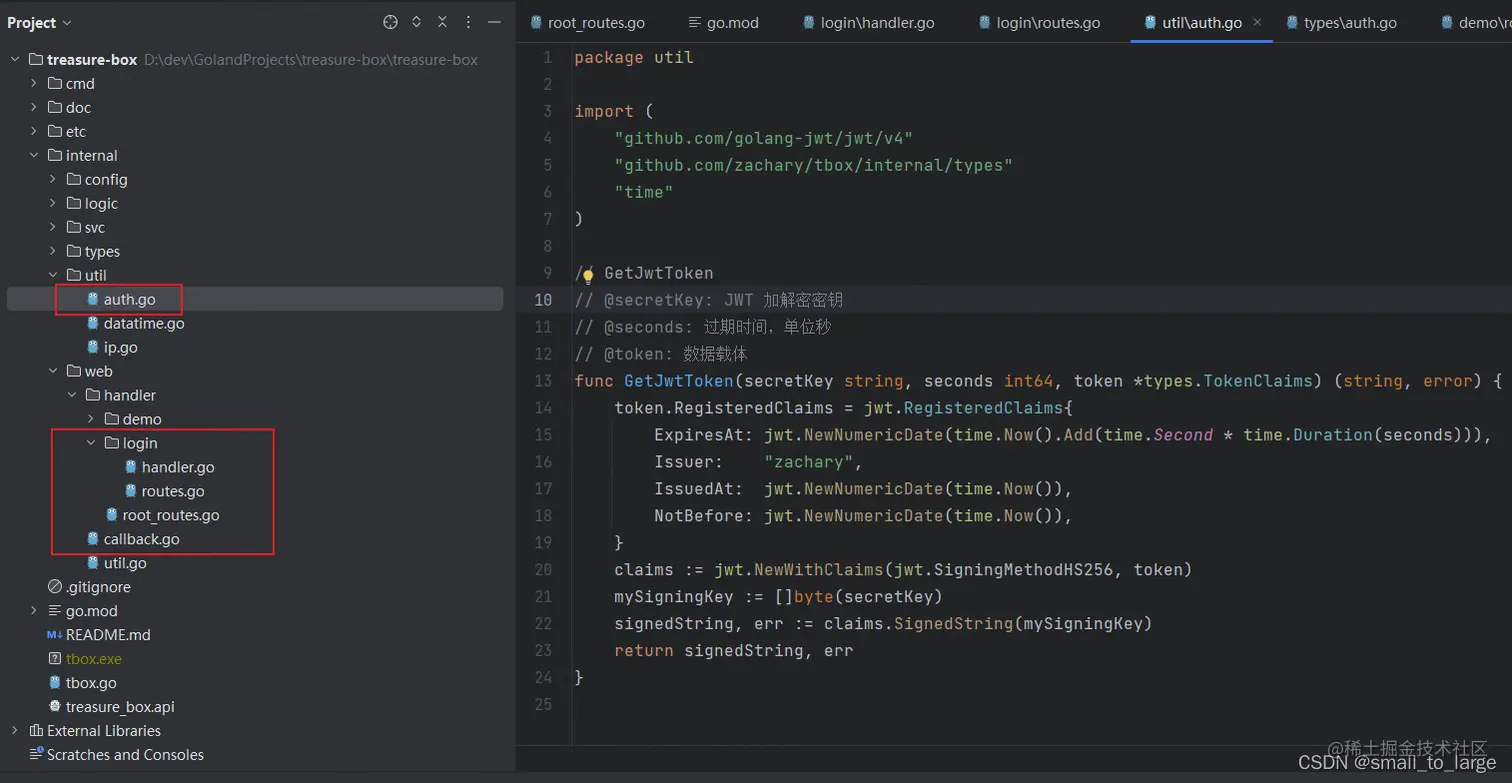
Task: Click the External Libraries icon
Action: click(36, 731)
